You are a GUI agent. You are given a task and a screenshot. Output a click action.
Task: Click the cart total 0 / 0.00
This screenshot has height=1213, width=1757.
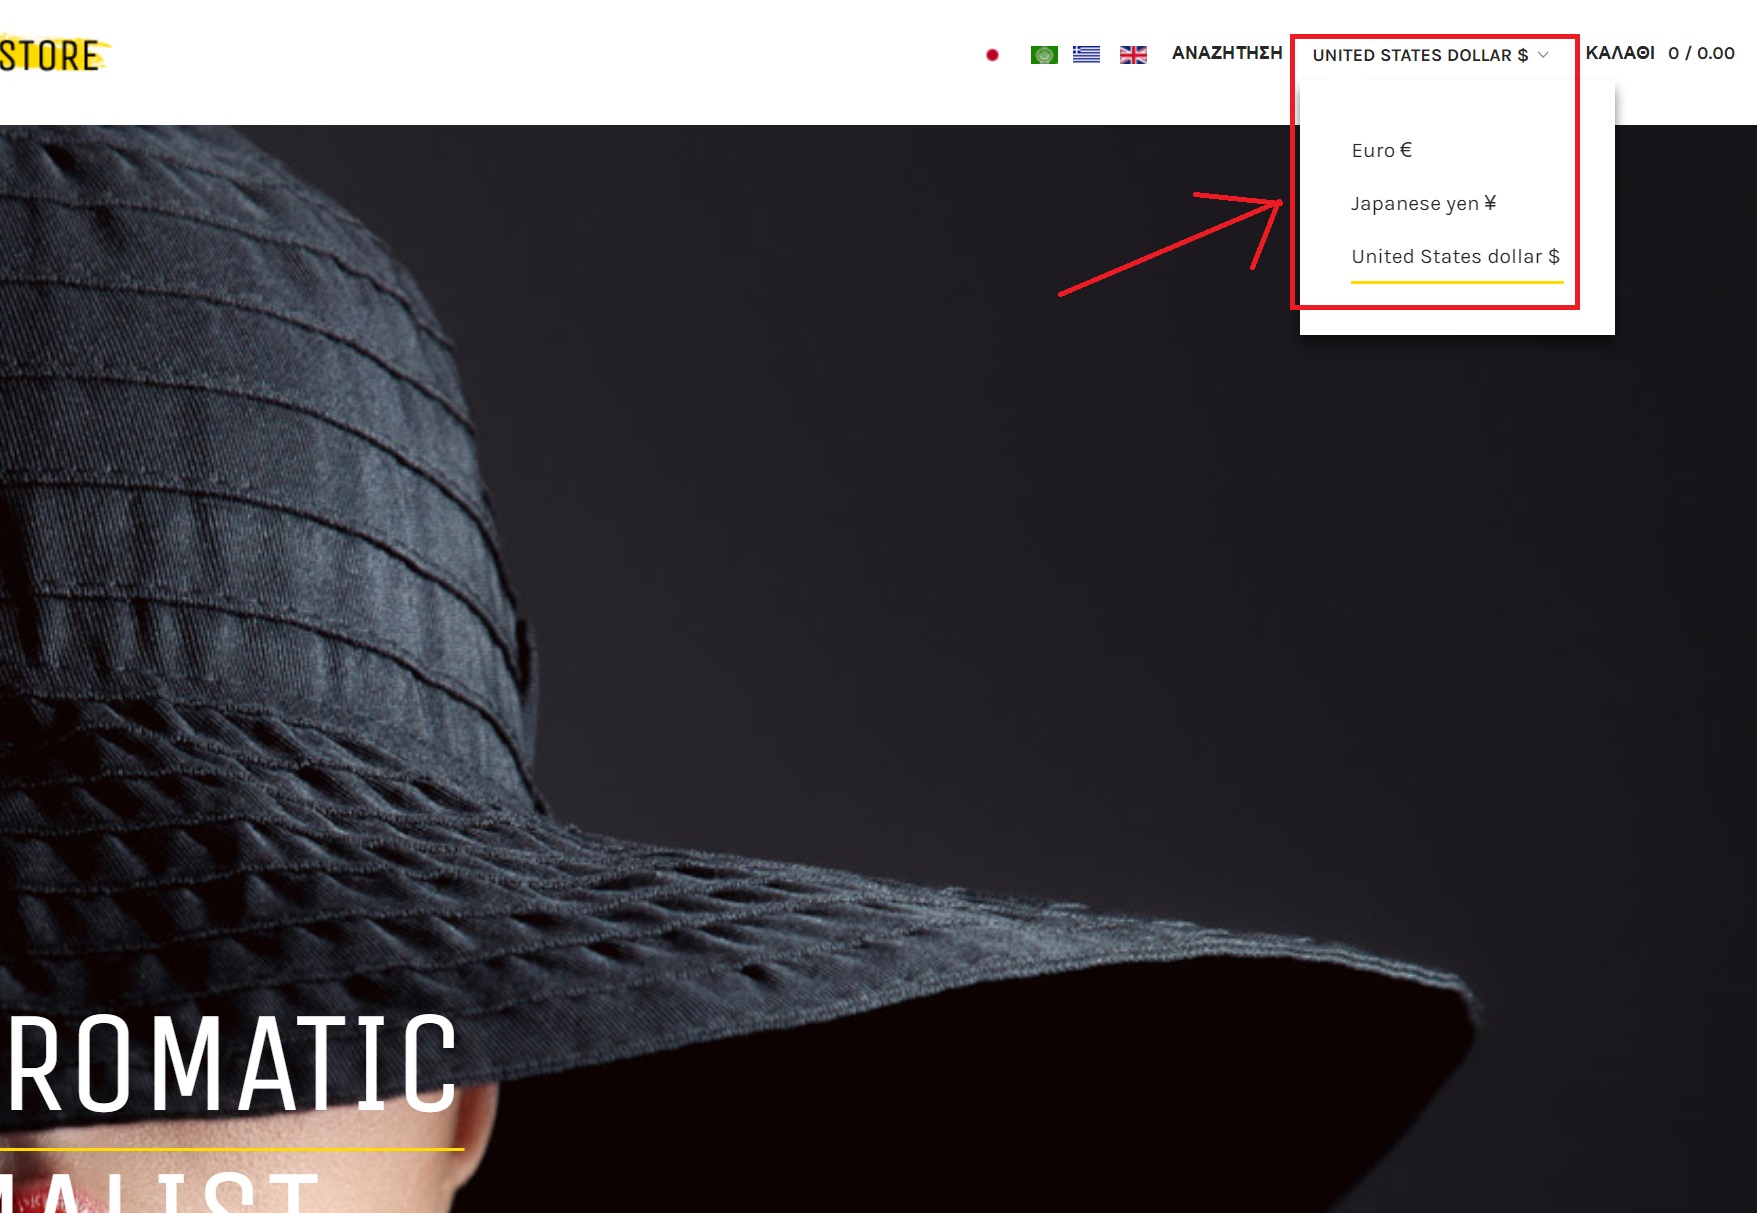(1701, 53)
